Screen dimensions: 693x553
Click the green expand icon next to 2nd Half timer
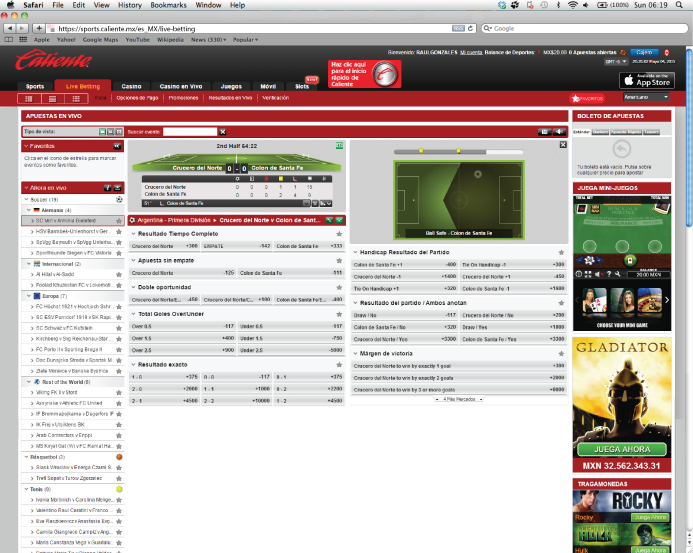339,145
